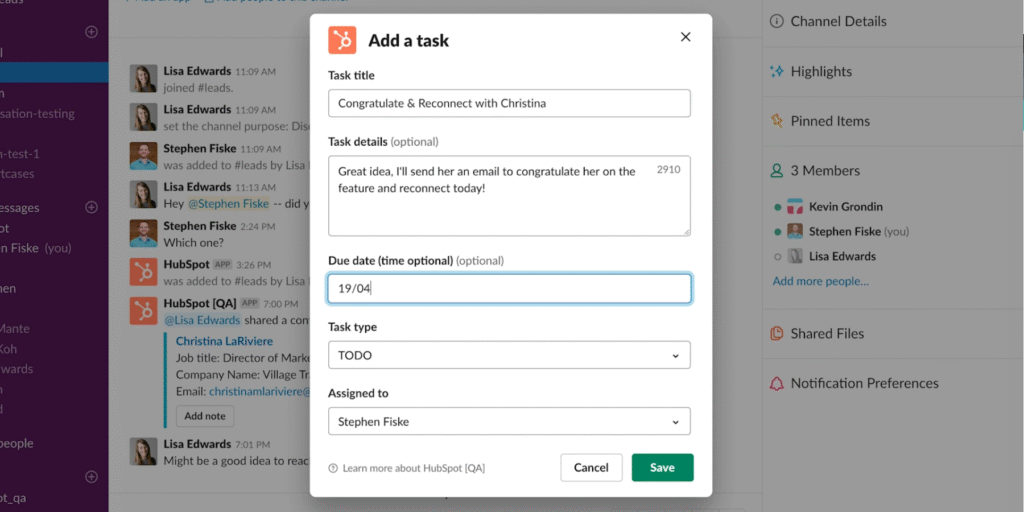Click the Highlights sparkle icon
Image resolution: width=1024 pixels, height=512 pixels.
click(776, 71)
